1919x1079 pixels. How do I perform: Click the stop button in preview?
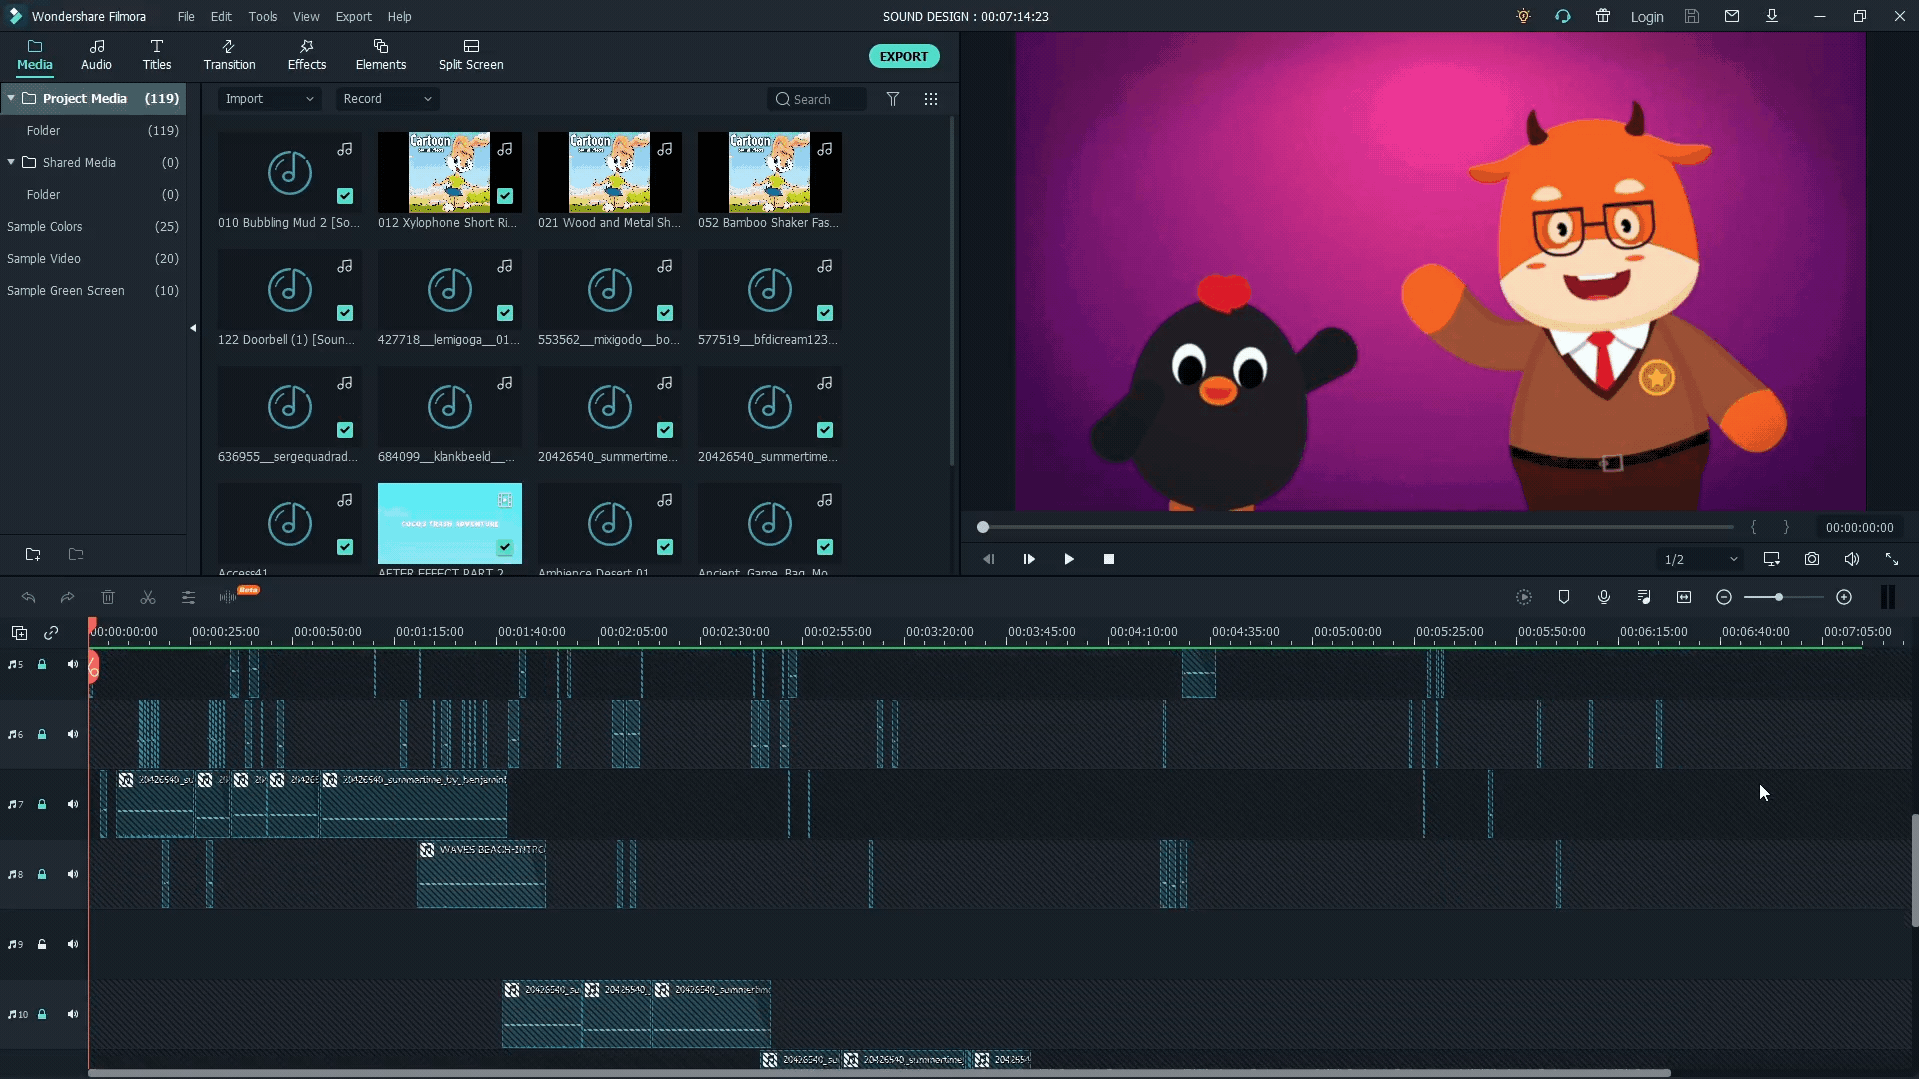pyautogui.click(x=1109, y=559)
